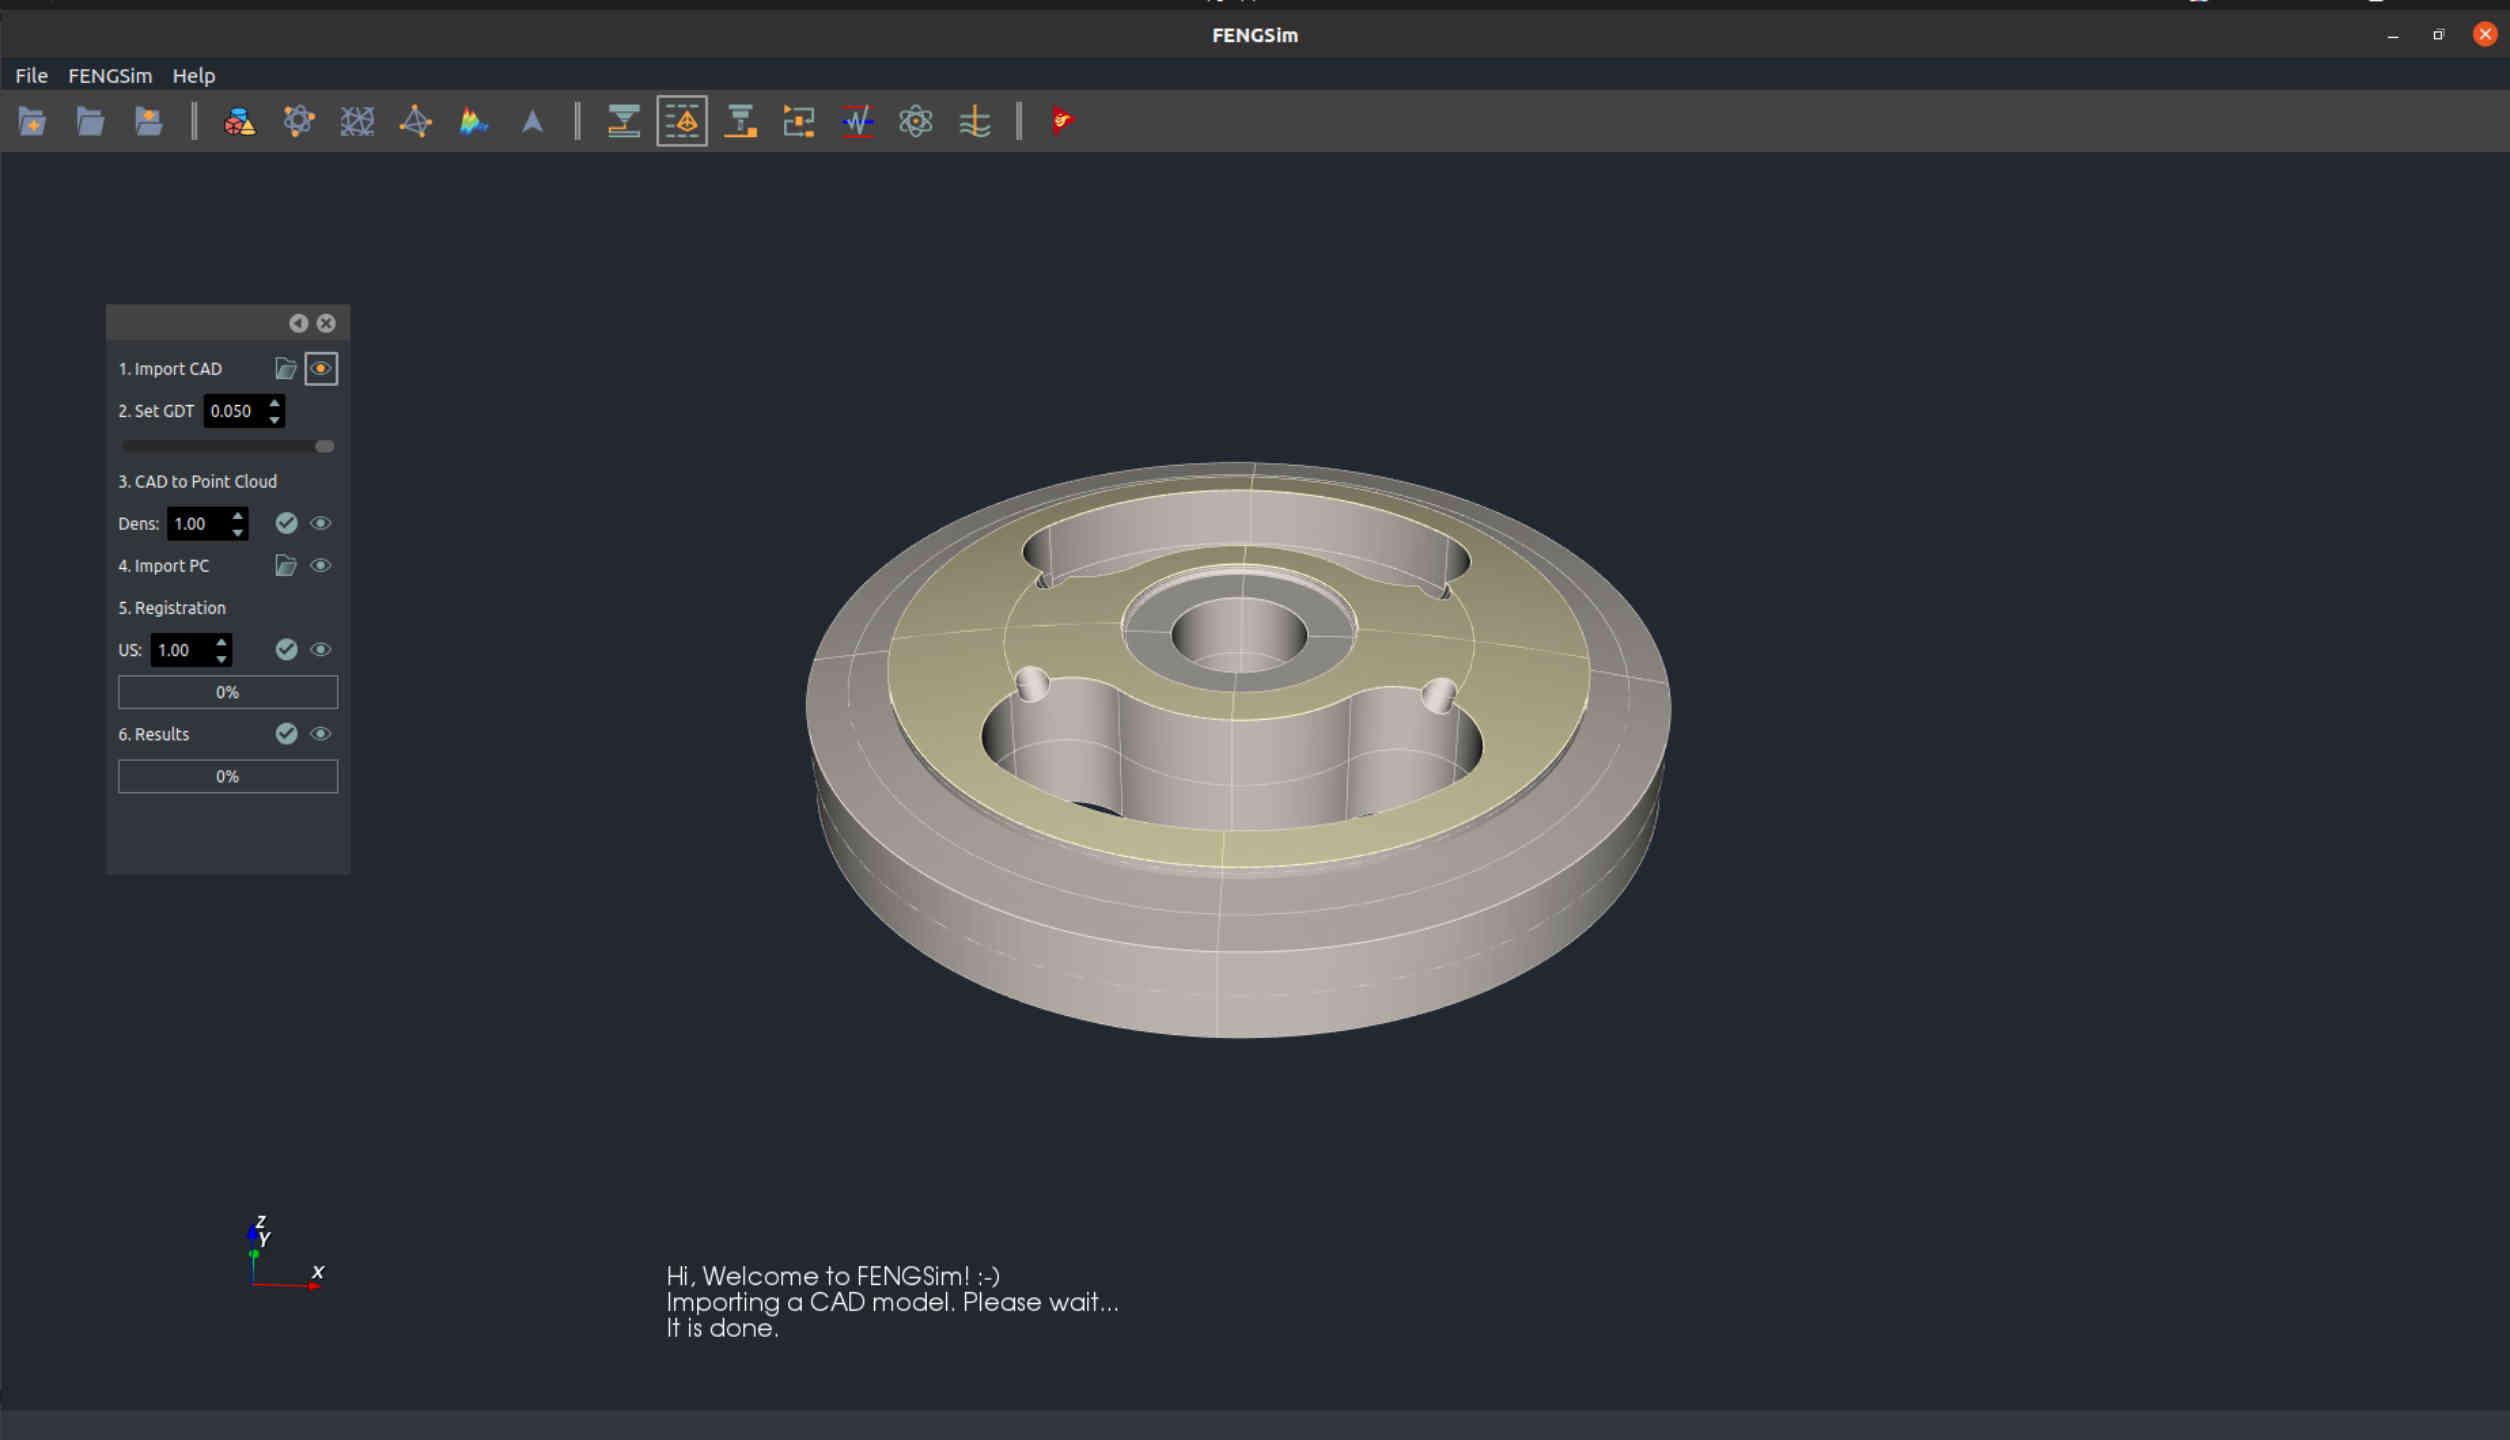Screen dimensions: 2510x1440
Task: Toggle Results visibility eye icon
Action: [321, 734]
